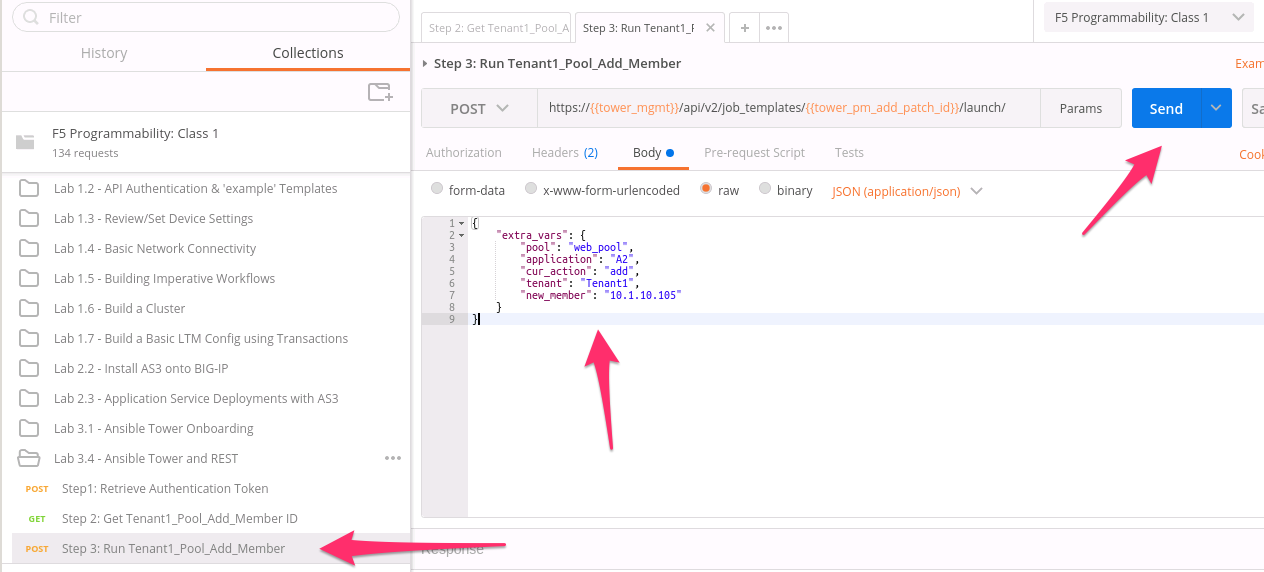
Task: Open the new tab plus icon
Action: [744, 28]
